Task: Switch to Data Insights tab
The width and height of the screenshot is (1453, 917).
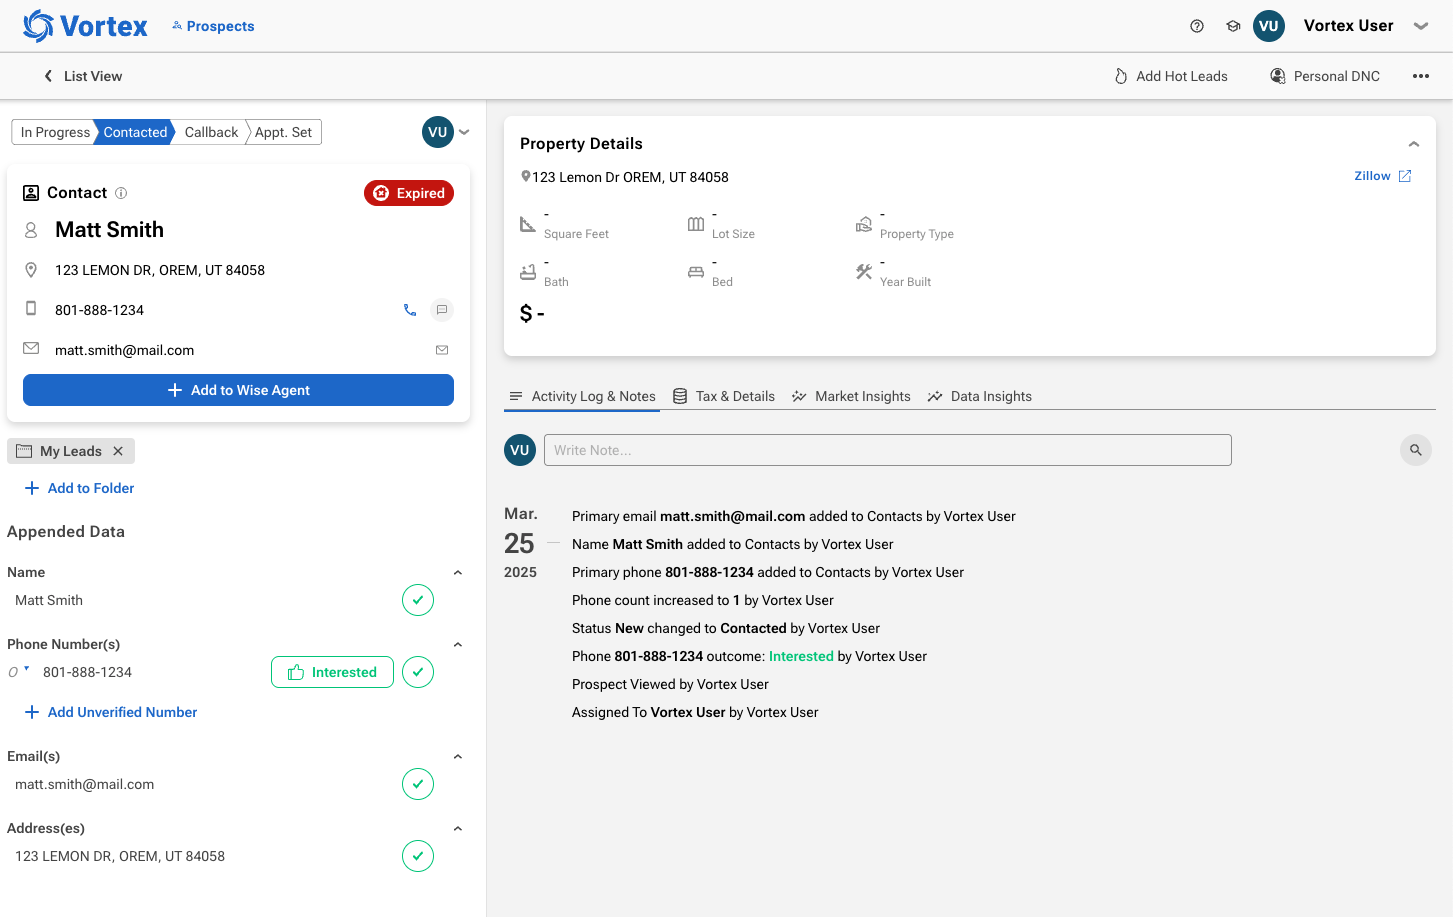Action: tap(980, 396)
